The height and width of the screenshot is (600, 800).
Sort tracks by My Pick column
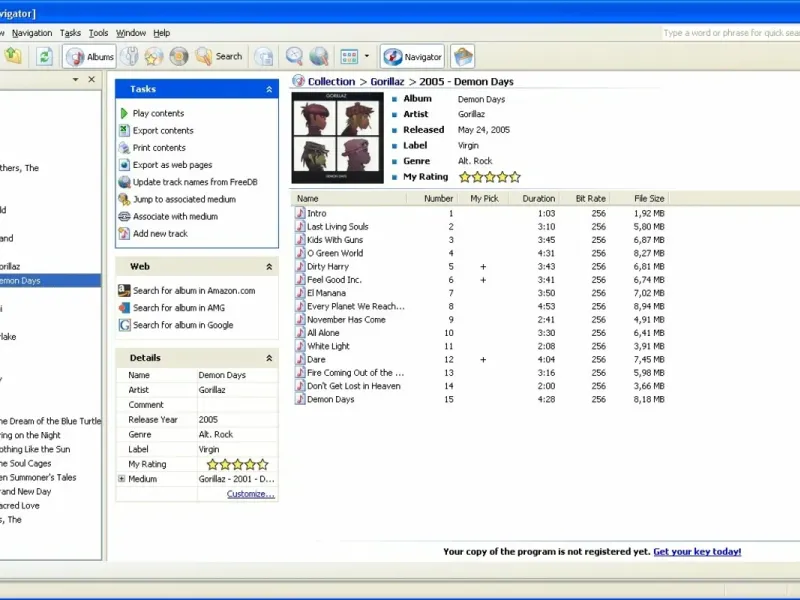coord(483,198)
